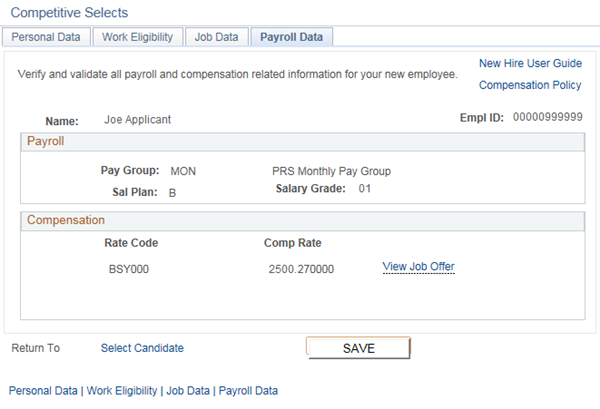Switch to the Personal Data tab
600x409 pixels.
(x=45, y=37)
